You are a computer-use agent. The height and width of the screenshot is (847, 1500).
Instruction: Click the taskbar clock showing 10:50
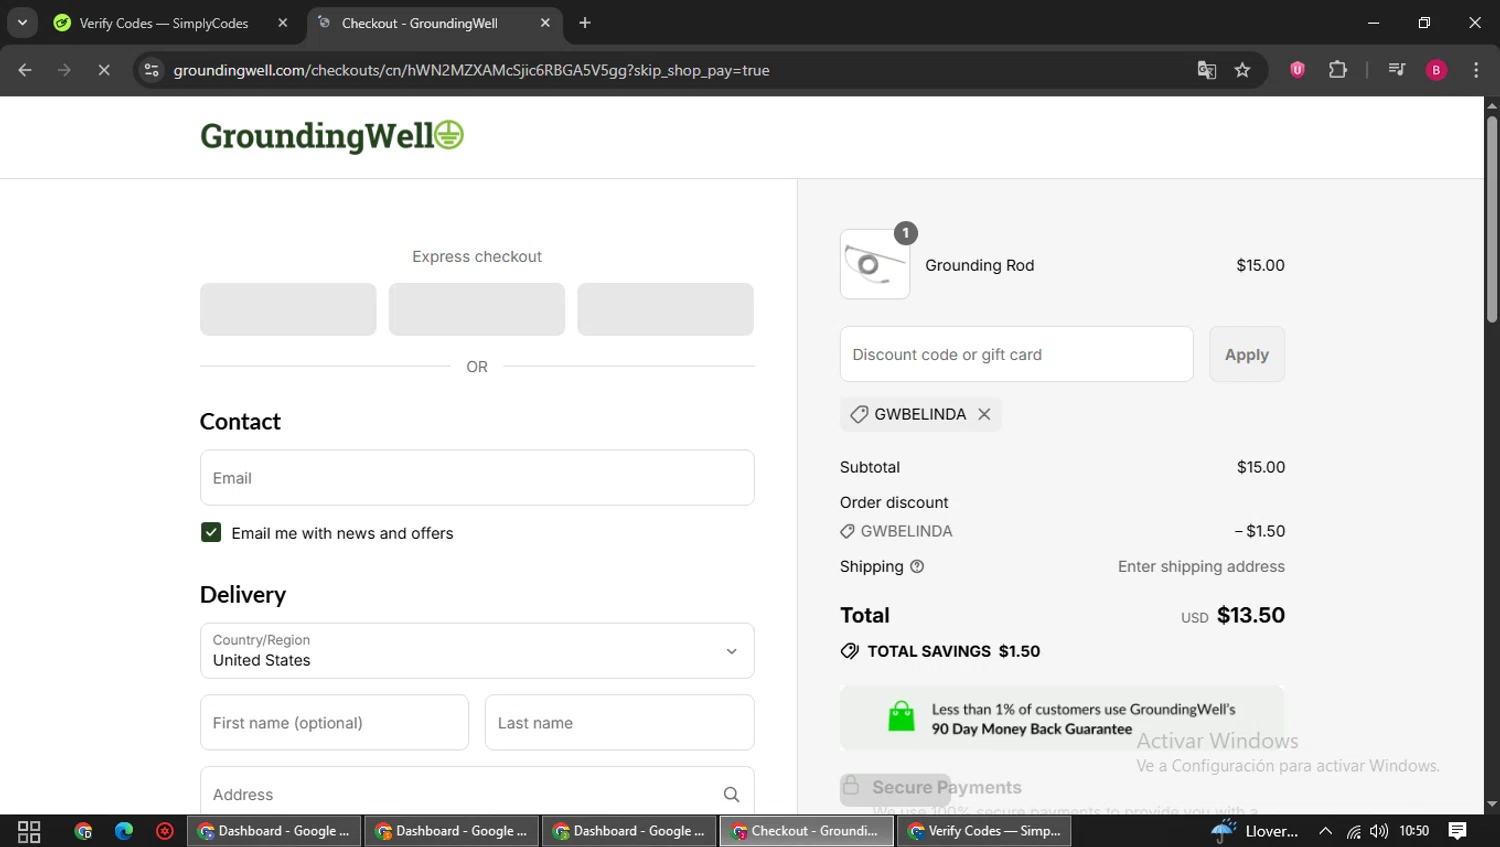[1414, 831]
